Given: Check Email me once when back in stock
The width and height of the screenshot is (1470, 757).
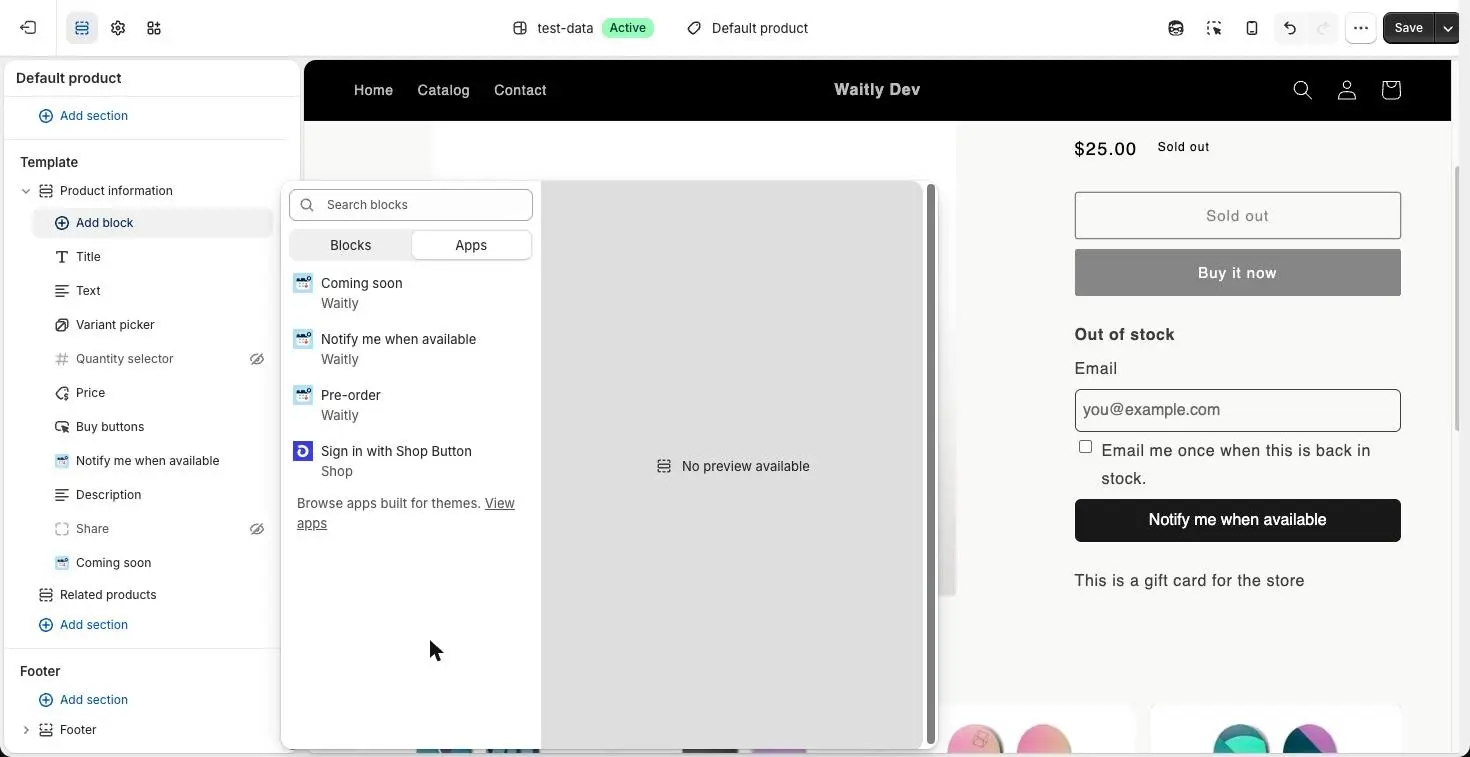Looking at the screenshot, I should (1085, 447).
